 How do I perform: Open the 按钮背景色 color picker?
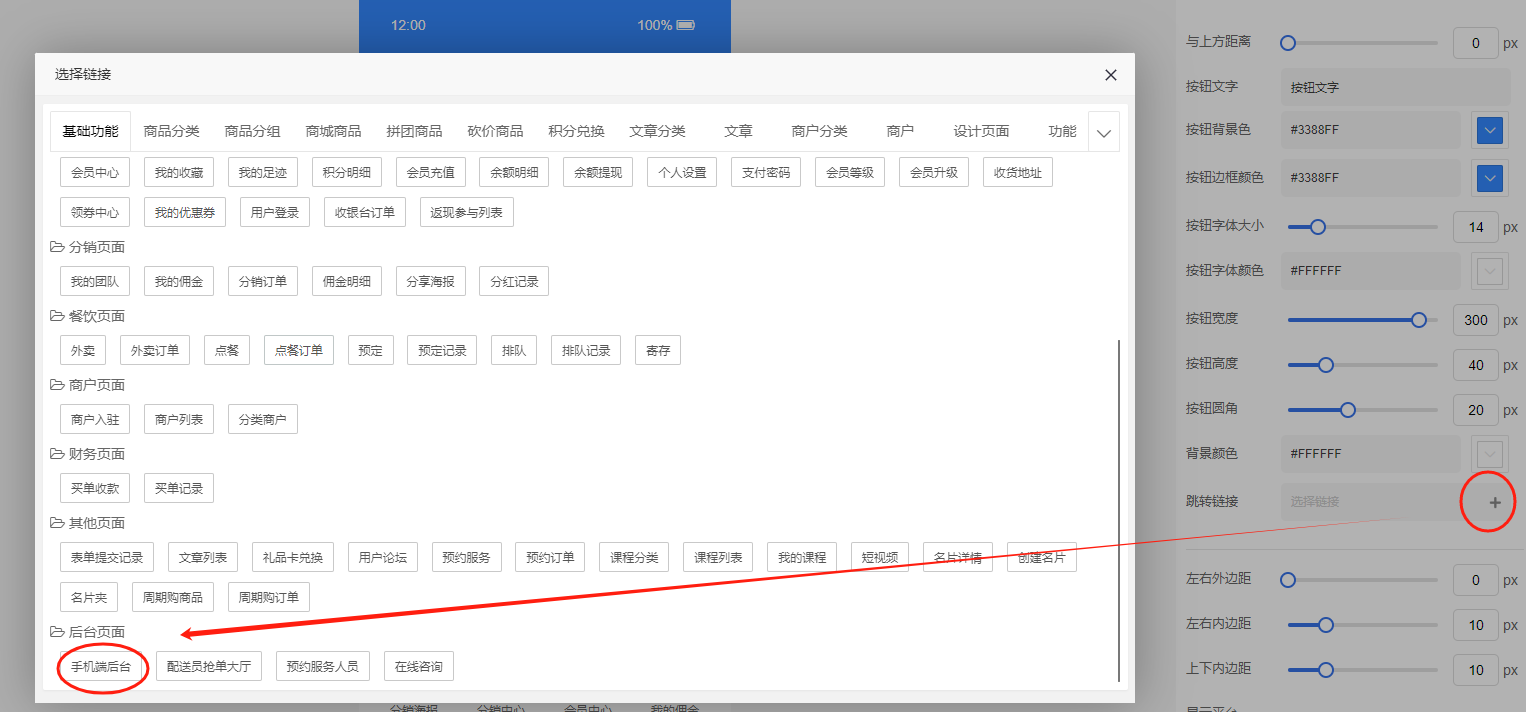pos(1490,131)
